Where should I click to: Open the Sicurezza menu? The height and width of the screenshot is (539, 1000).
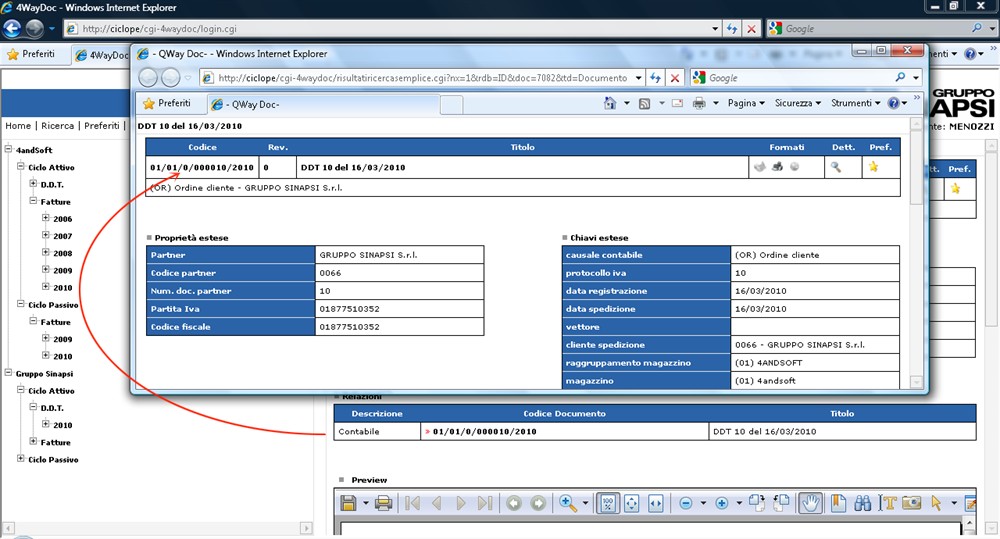[797, 103]
